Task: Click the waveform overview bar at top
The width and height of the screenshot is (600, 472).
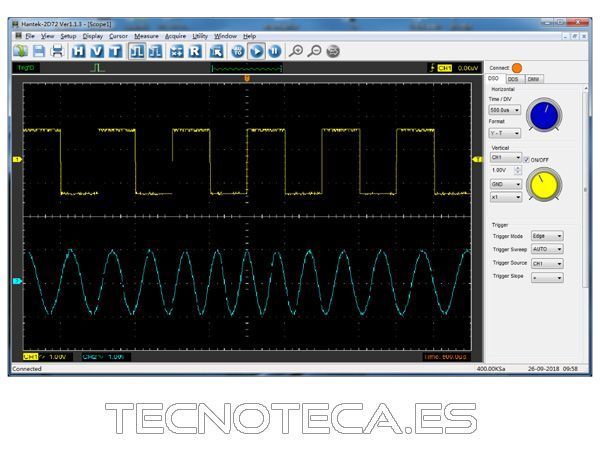Action: [247, 68]
